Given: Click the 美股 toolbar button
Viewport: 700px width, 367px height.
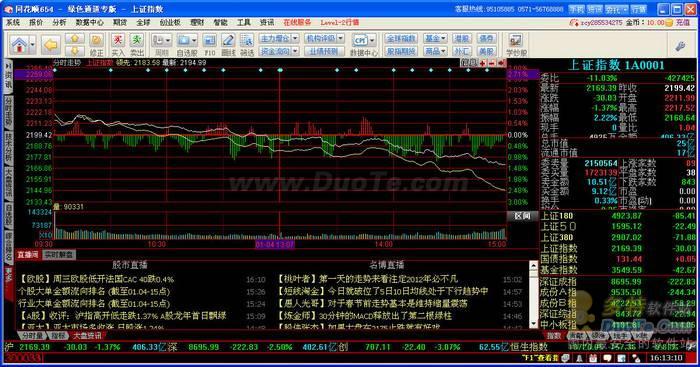Looking at the screenshot, I should click(486, 51).
